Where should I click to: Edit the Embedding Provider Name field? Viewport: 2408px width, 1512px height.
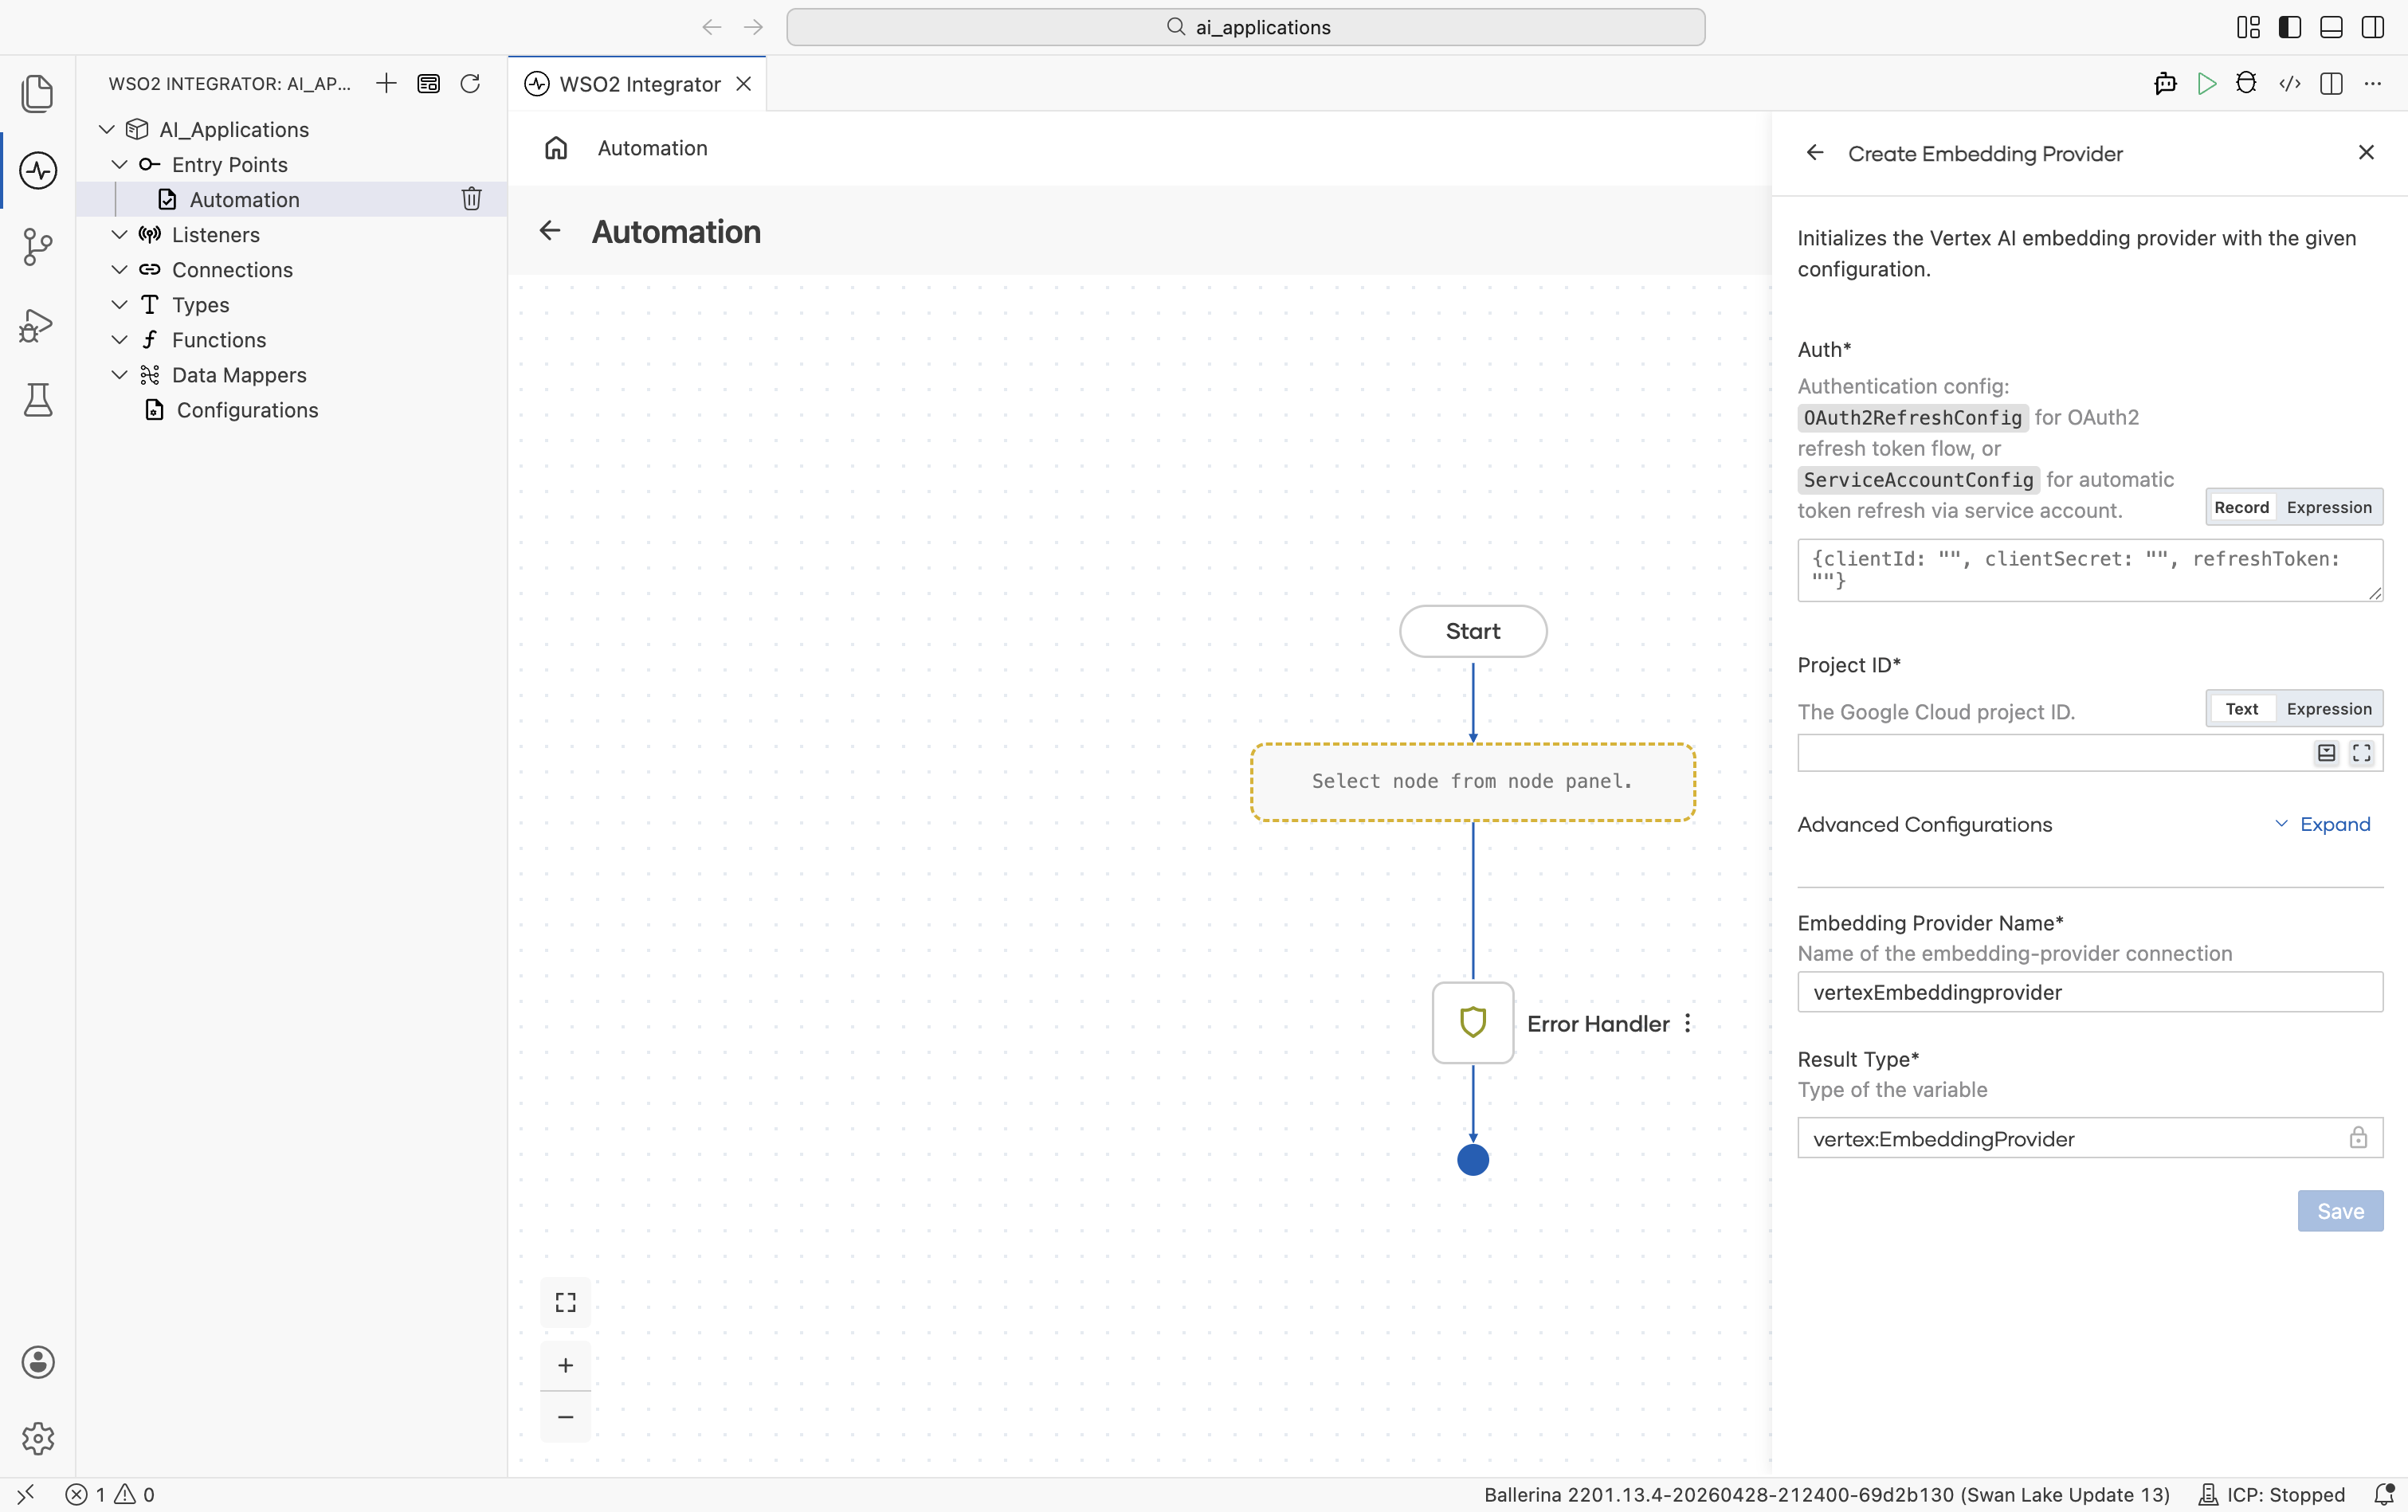[2090, 992]
